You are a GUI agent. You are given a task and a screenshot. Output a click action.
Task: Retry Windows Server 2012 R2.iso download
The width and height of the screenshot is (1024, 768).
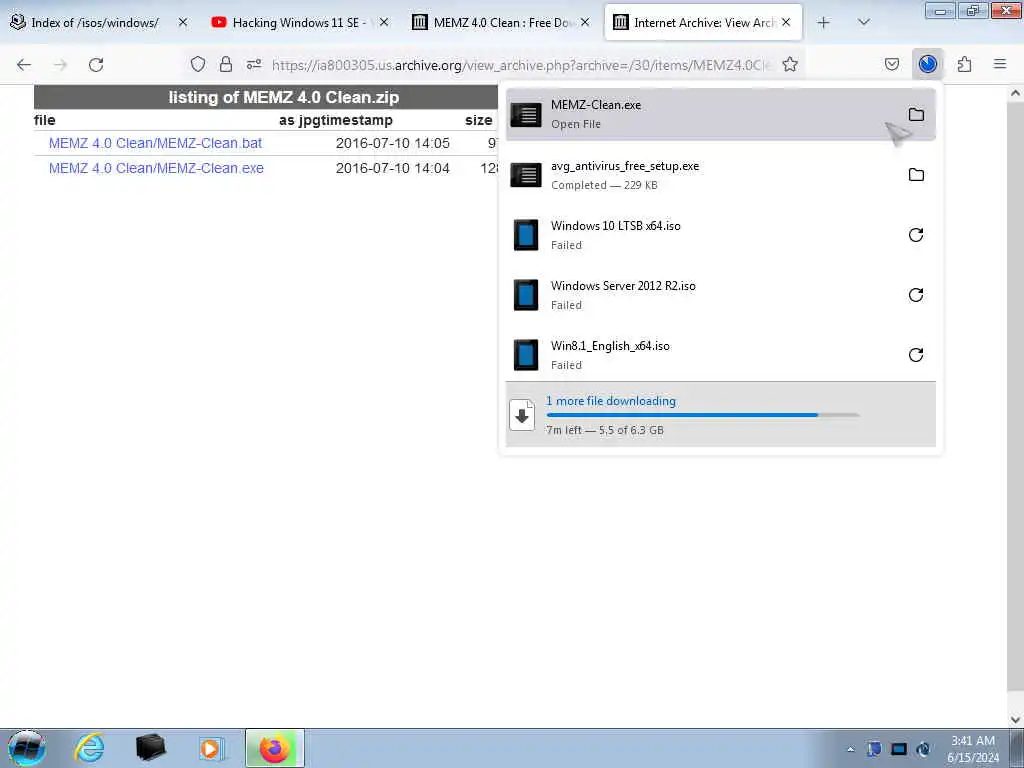[x=916, y=295]
